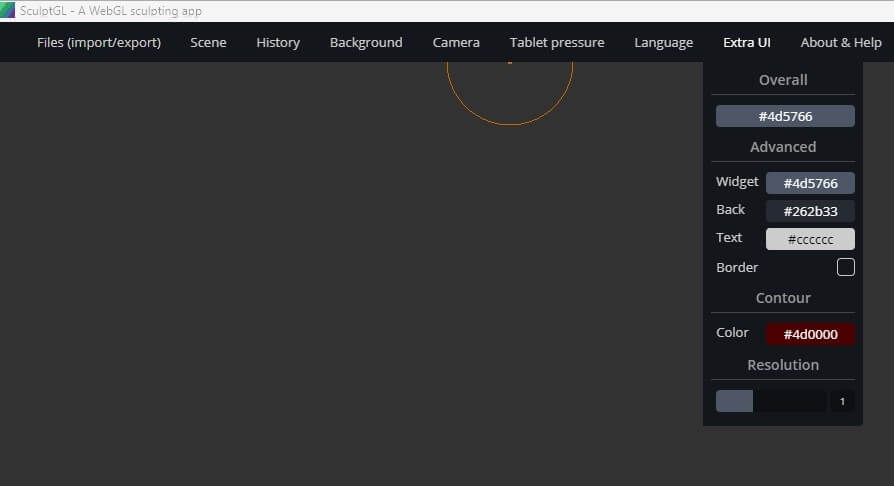This screenshot has height=486, width=894.
Task: Change the Contour color #4d0000 swatch
Action: [x=810, y=334]
